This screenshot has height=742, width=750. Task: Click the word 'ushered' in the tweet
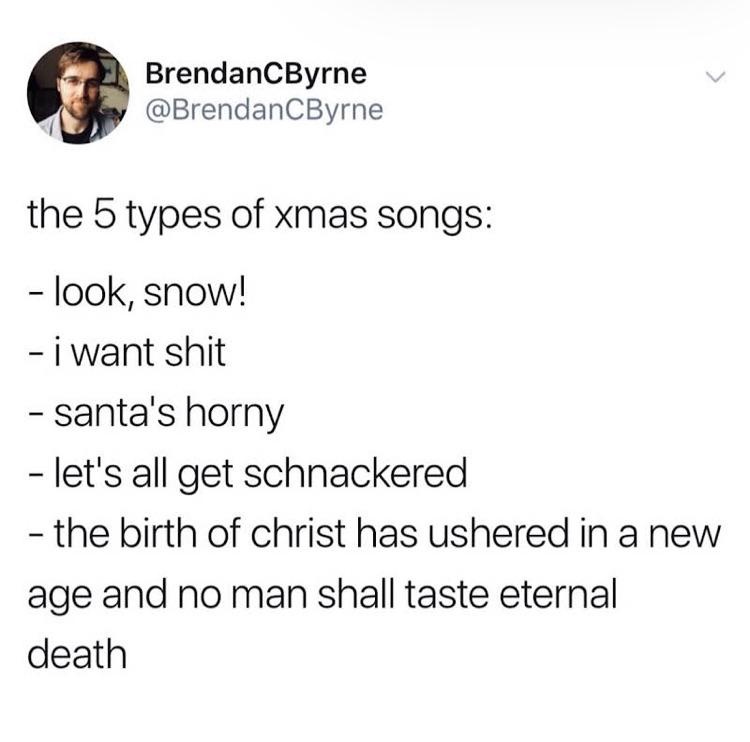pyautogui.click(x=498, y=533)
